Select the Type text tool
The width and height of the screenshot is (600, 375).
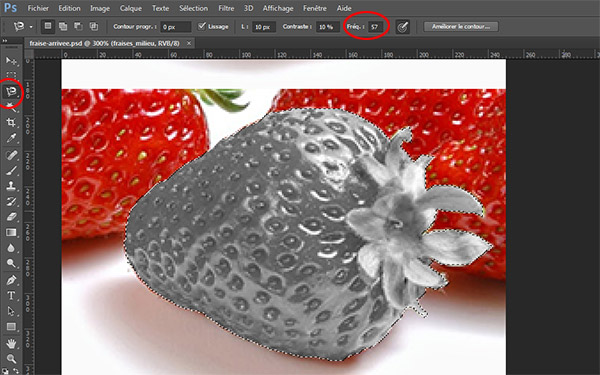click(11, 295)
